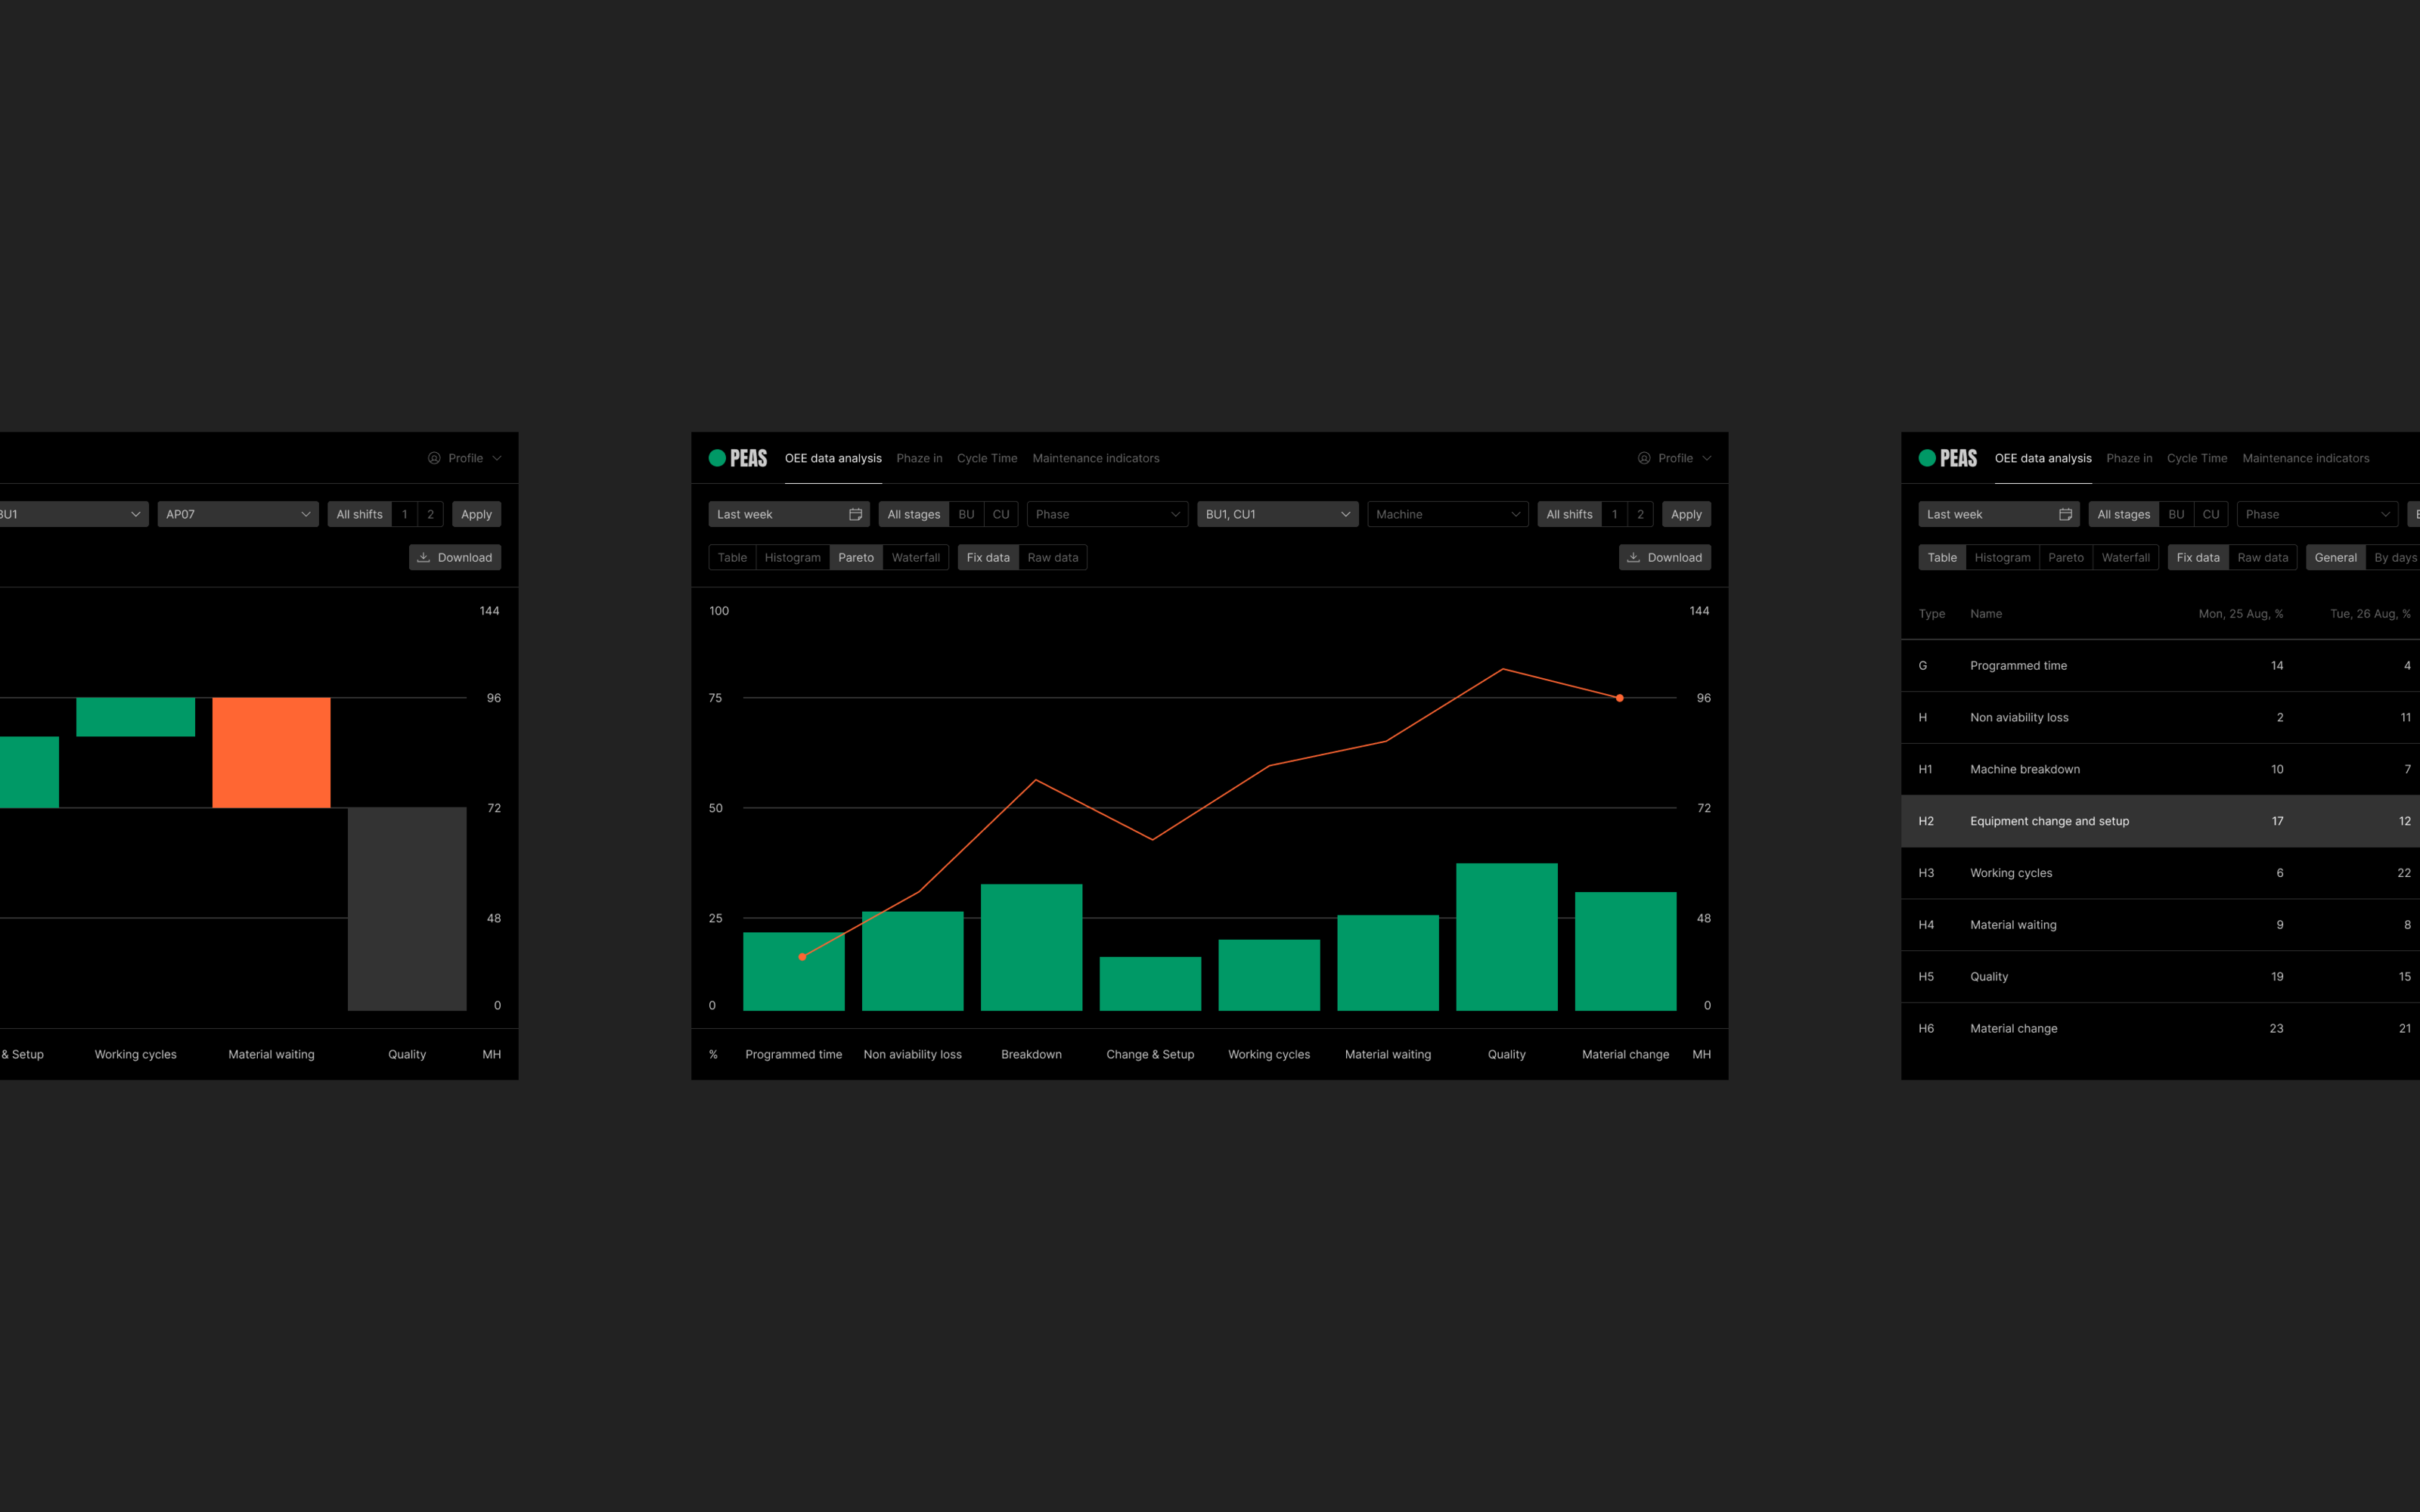
Task: Select shift 2 in center panel filter
Action: [x=1640, y=514]
